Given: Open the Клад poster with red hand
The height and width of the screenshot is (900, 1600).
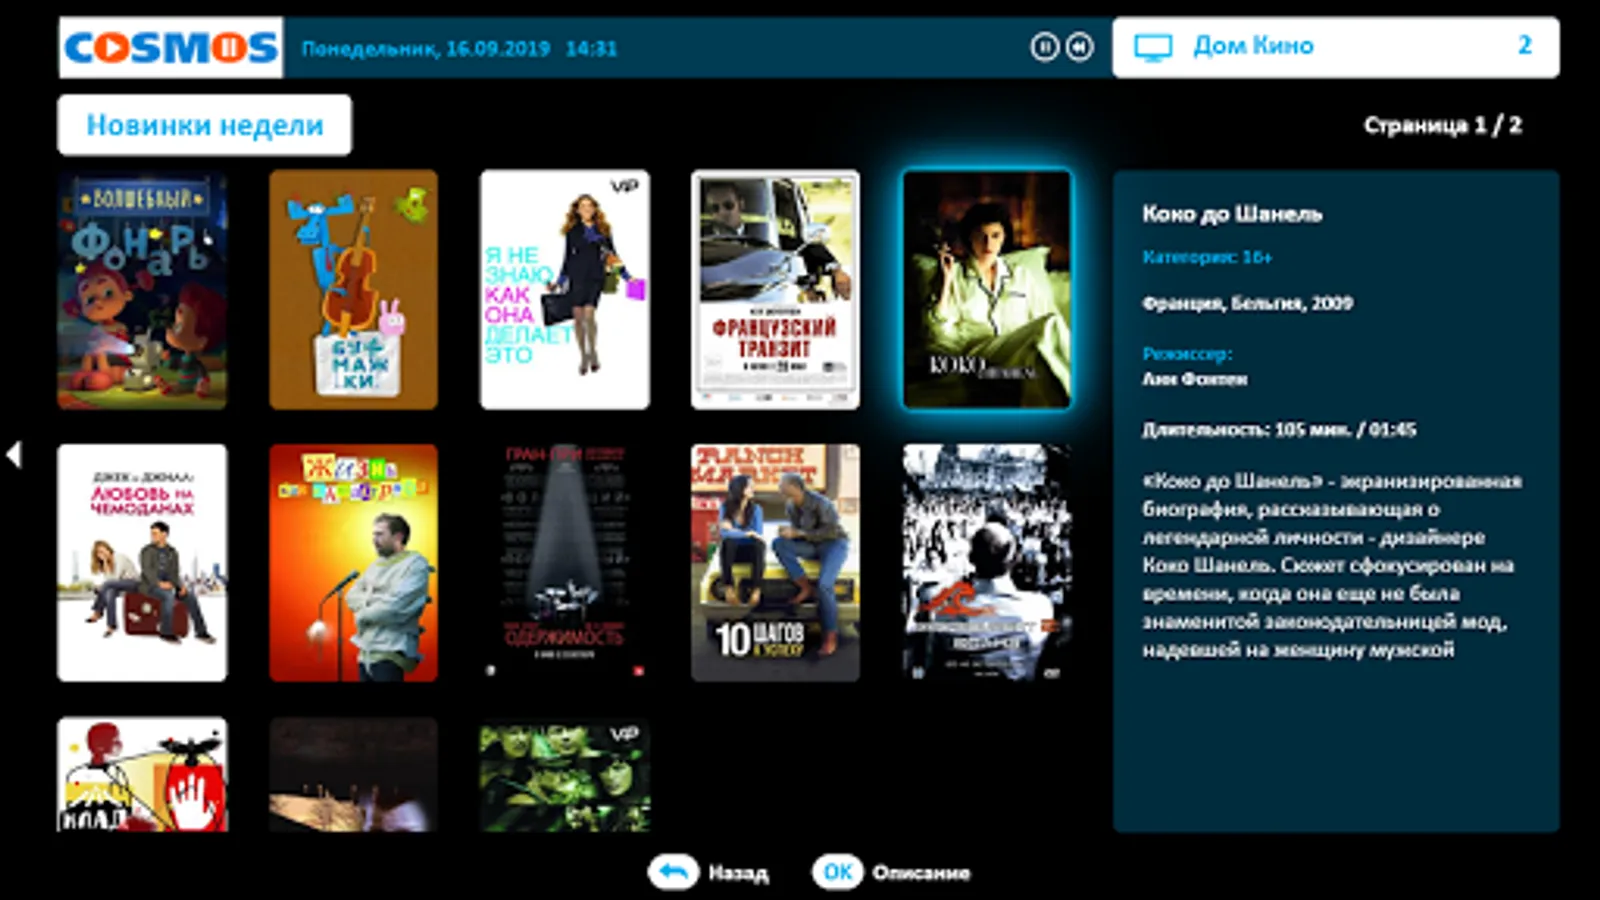Looking at the screenshot, I should (142, 775).
